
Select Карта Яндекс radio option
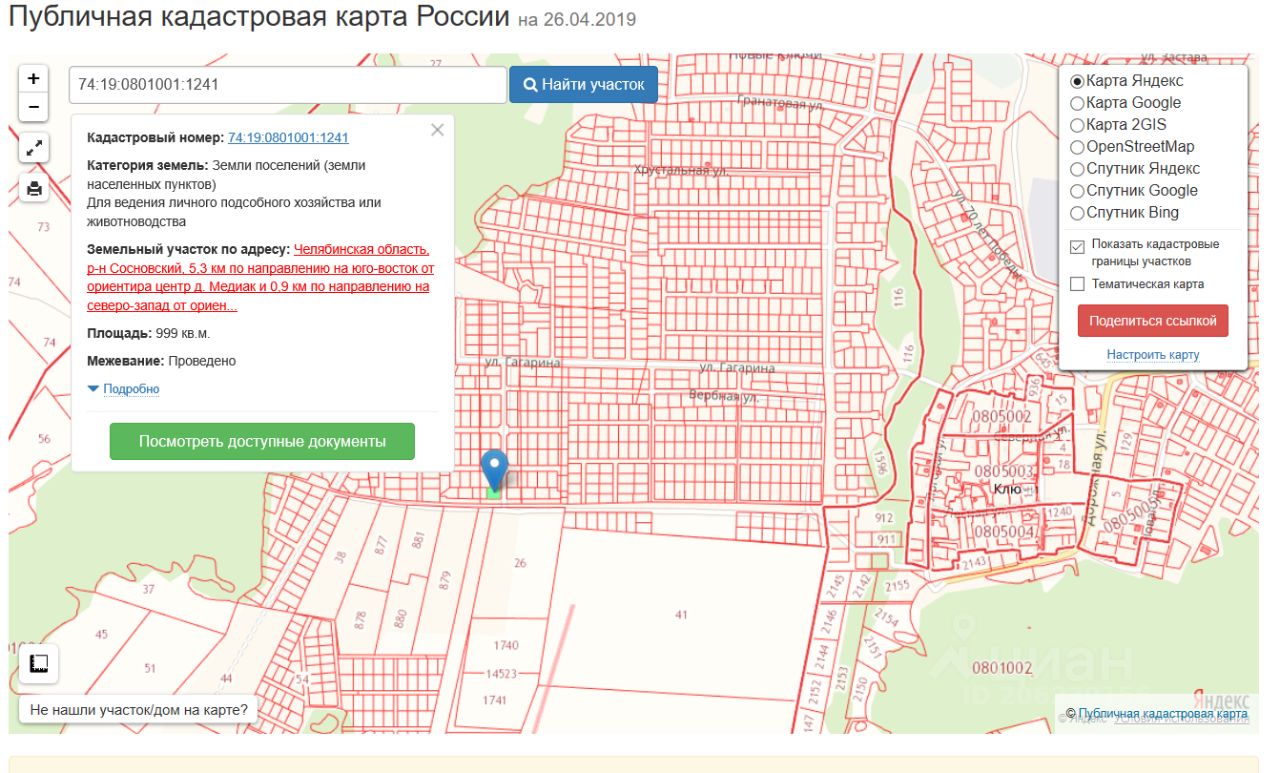point(1077,81)
